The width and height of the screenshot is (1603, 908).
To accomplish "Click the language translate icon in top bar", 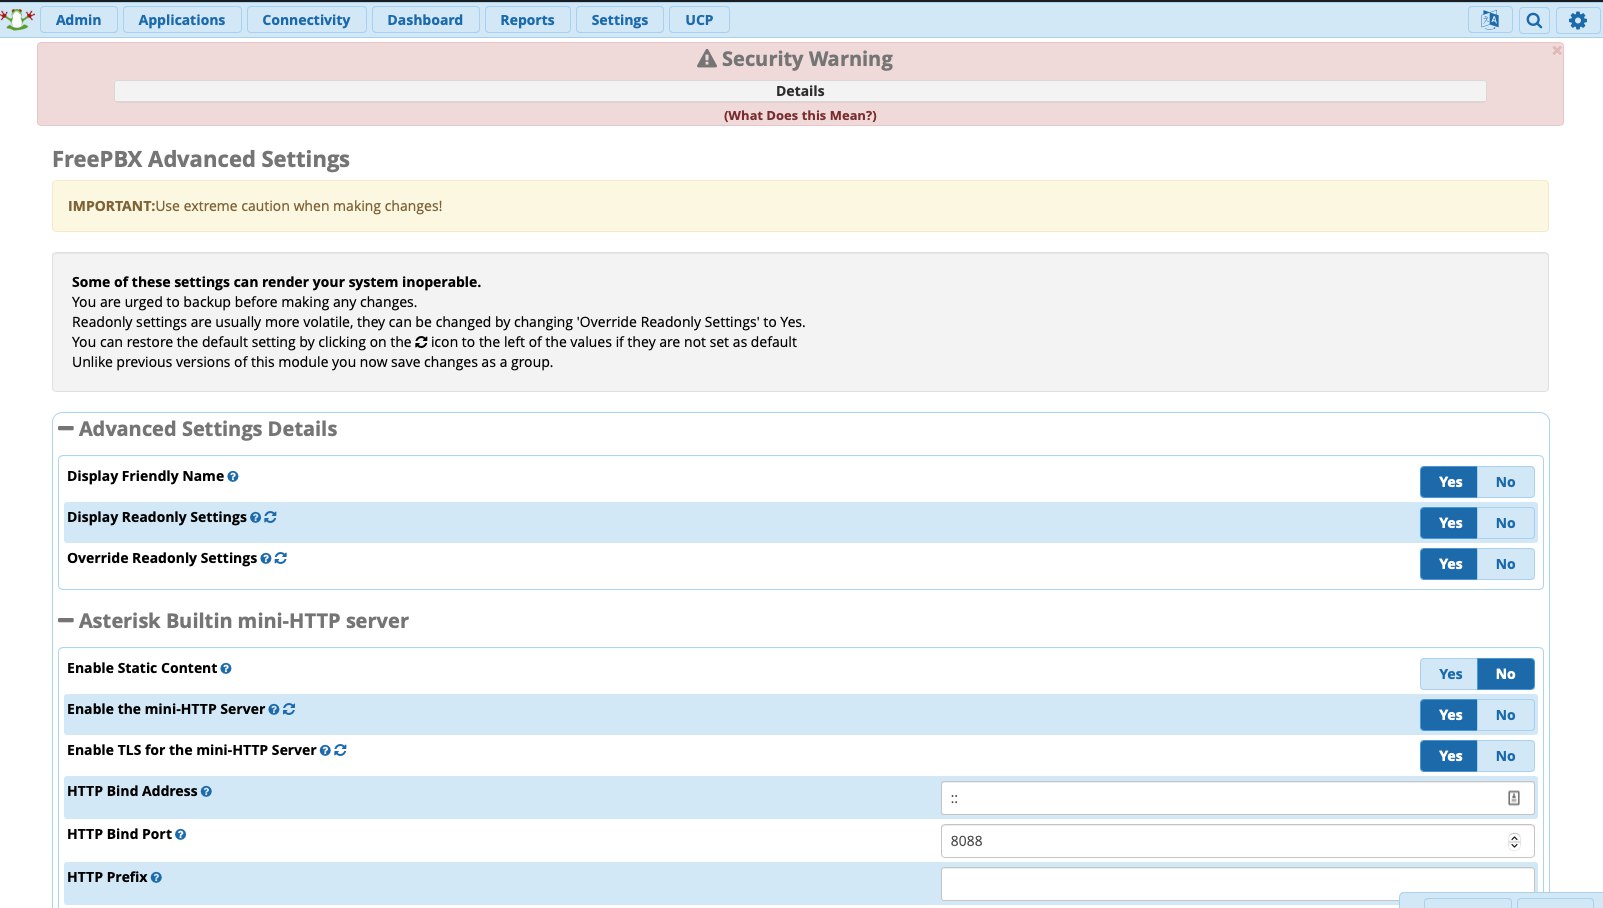I will pyautogui.click(x=1489, y=20).
